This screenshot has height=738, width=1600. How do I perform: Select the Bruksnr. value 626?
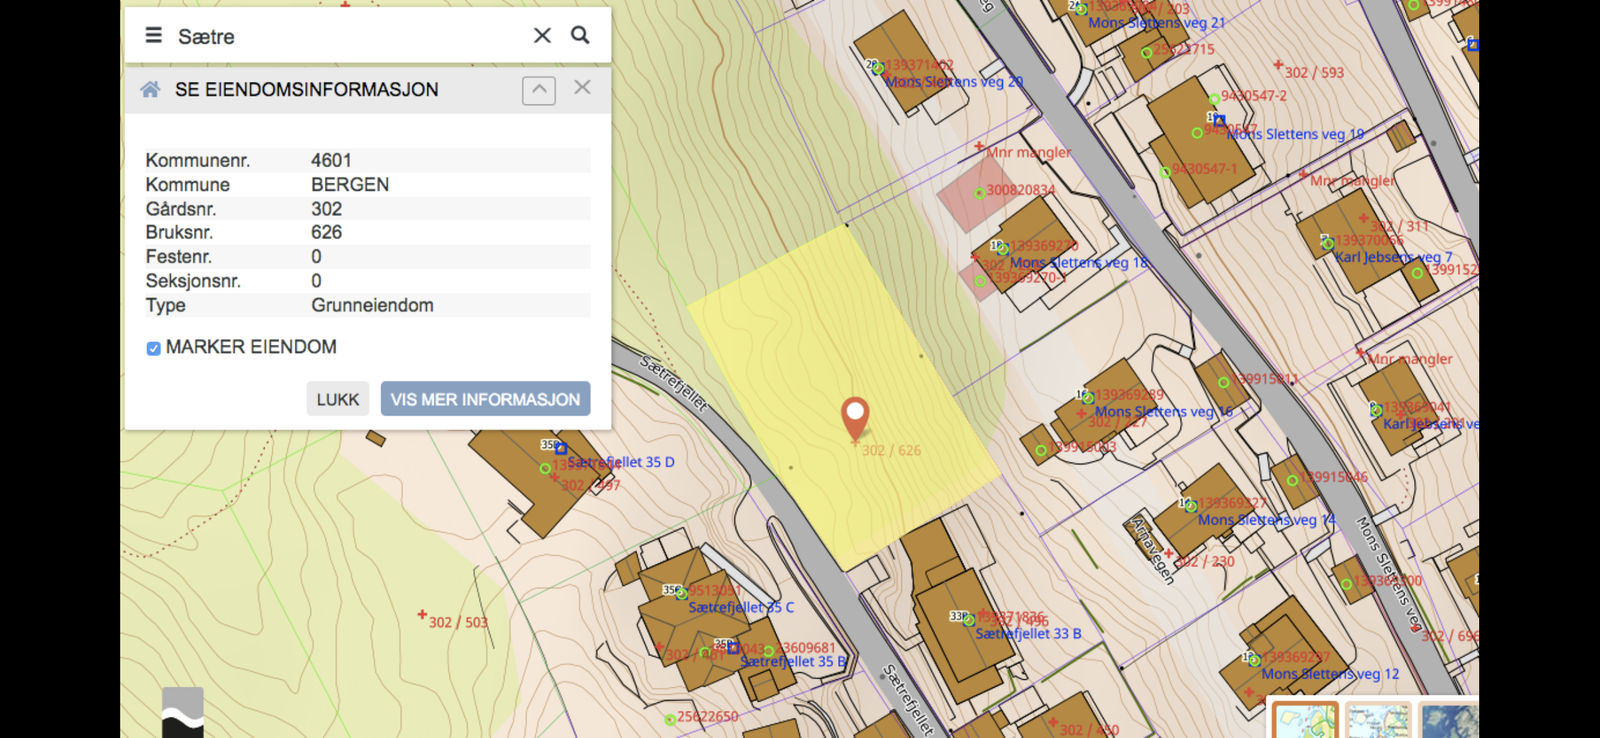326,232
